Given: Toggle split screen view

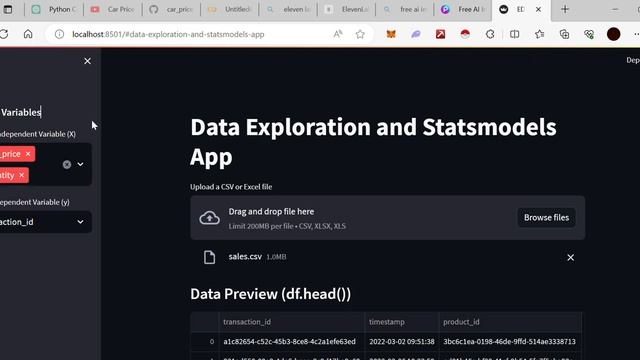Looking at the screenshot, I should pos(515,34).
